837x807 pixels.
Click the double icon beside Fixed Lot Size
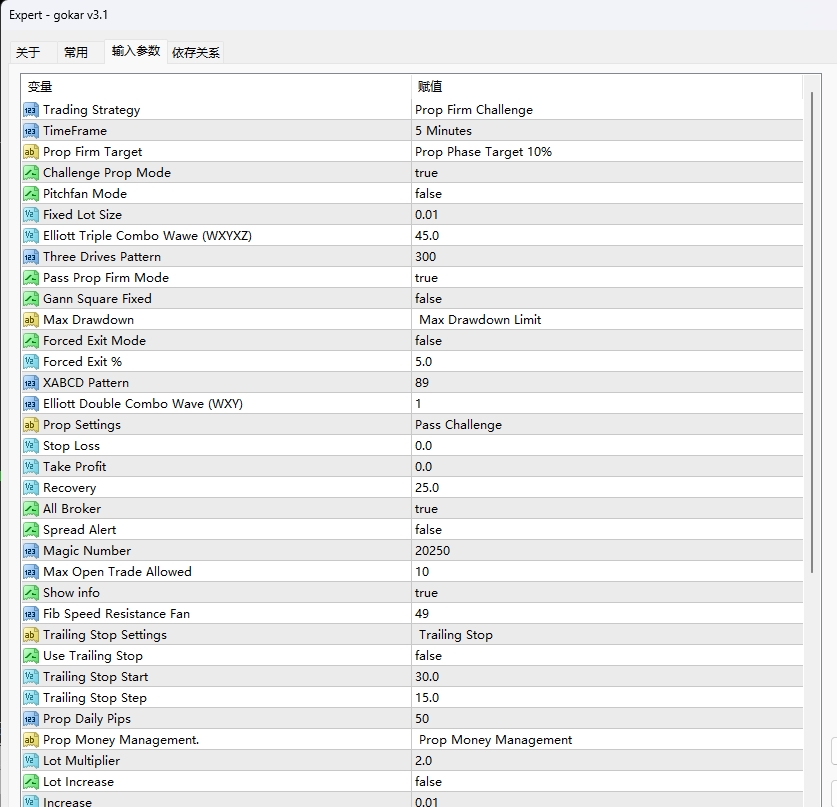click(x=30, y=215)
